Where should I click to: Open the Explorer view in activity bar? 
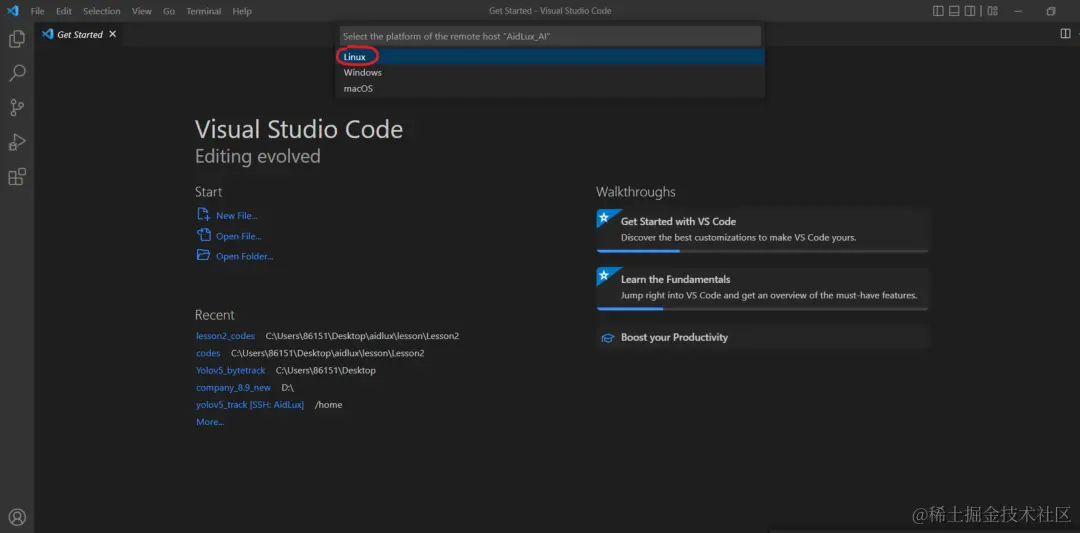tap(17, 39)
